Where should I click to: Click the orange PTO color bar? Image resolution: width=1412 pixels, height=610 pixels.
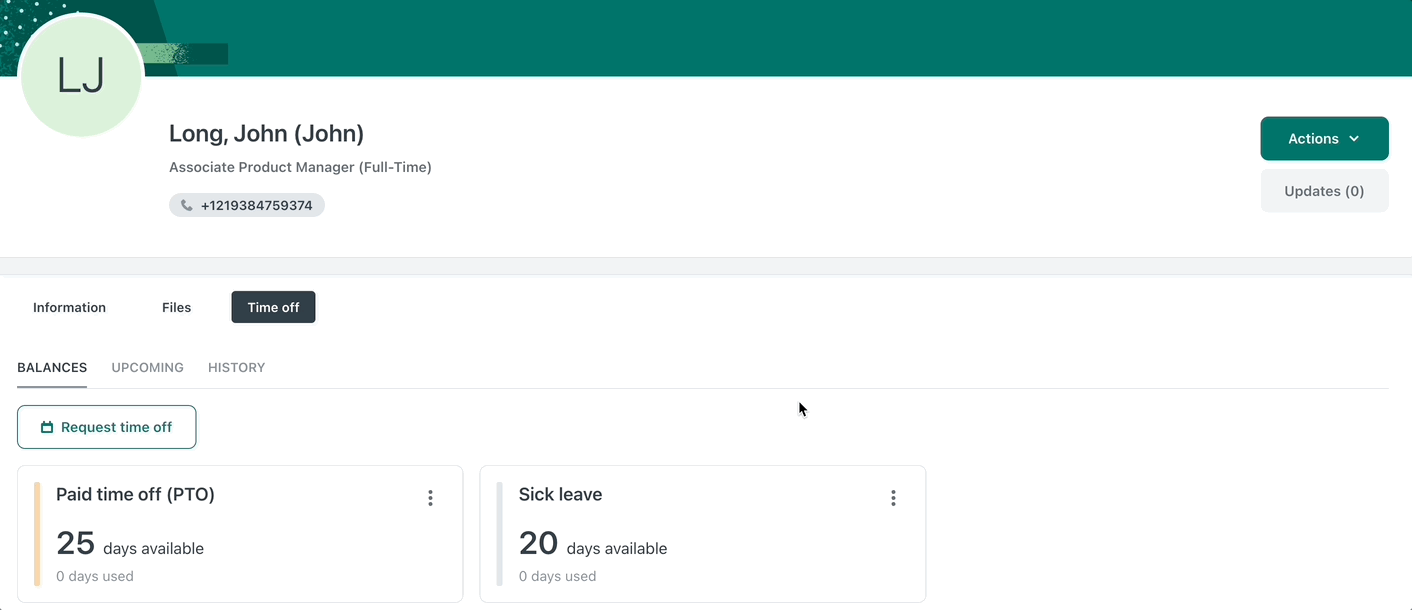click(37, 534)
